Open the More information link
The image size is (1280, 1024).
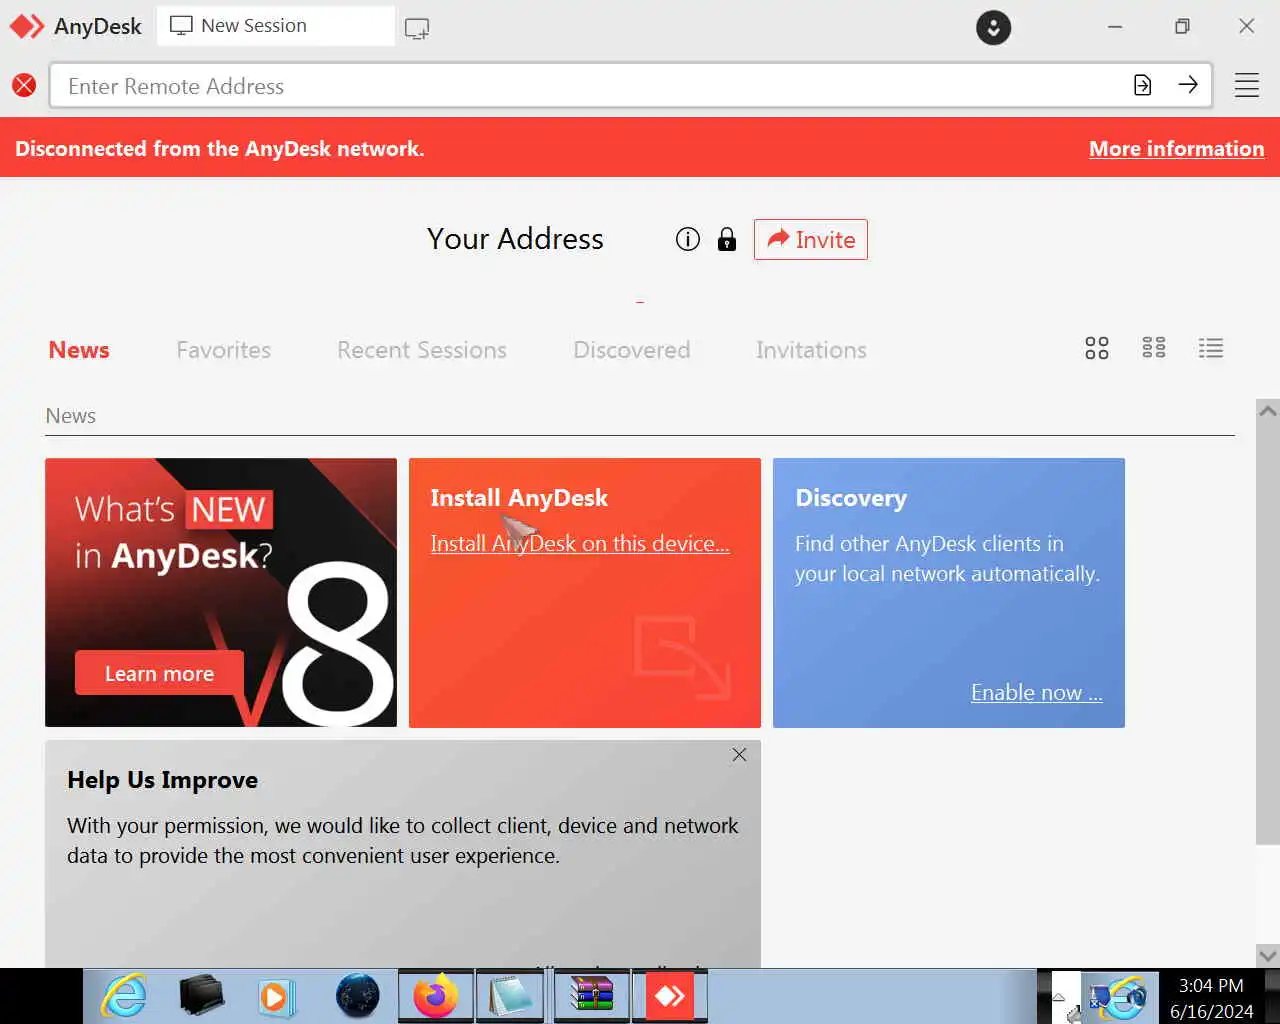pyautogui.click(x=1176, y=148)
